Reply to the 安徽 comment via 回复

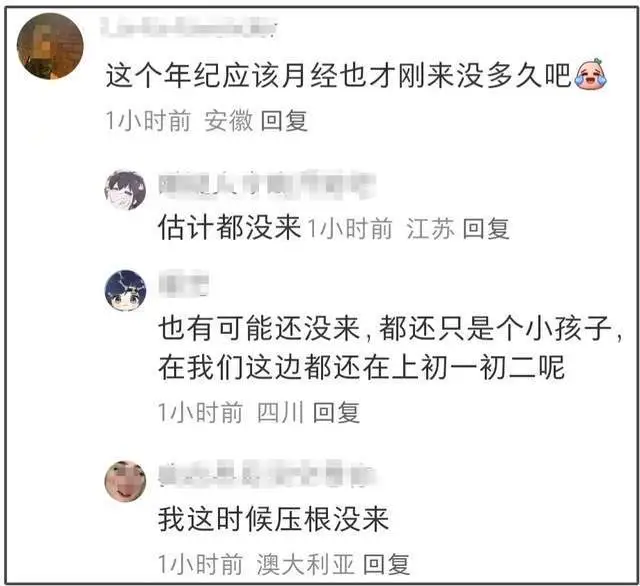(x=284, y=121)
